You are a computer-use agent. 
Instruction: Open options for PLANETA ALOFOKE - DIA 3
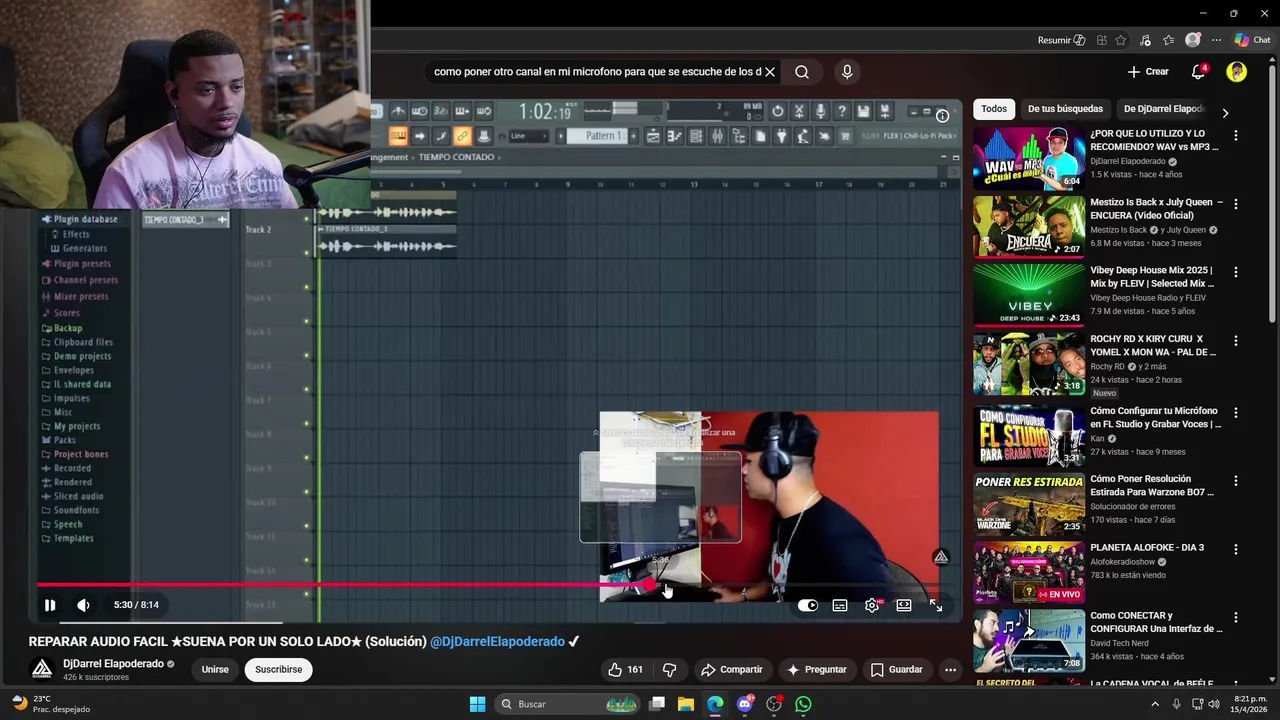[x=1236, y=550]
